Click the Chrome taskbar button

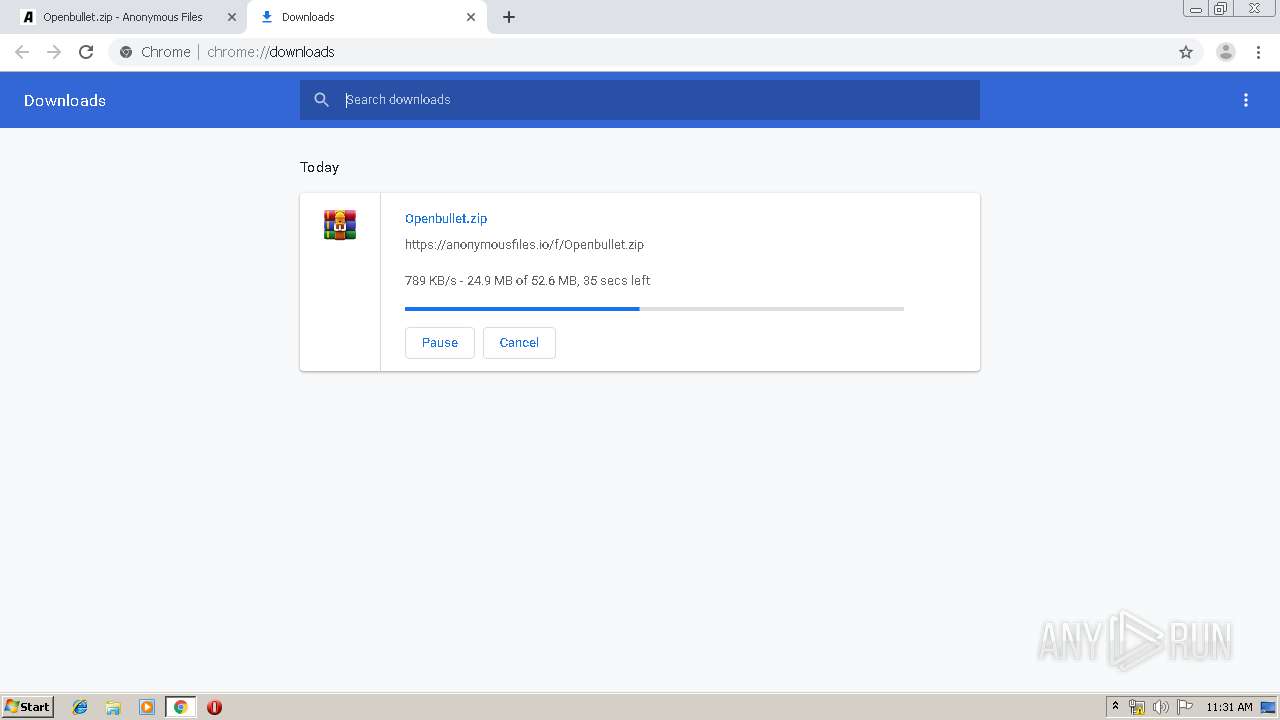[180, 707]
